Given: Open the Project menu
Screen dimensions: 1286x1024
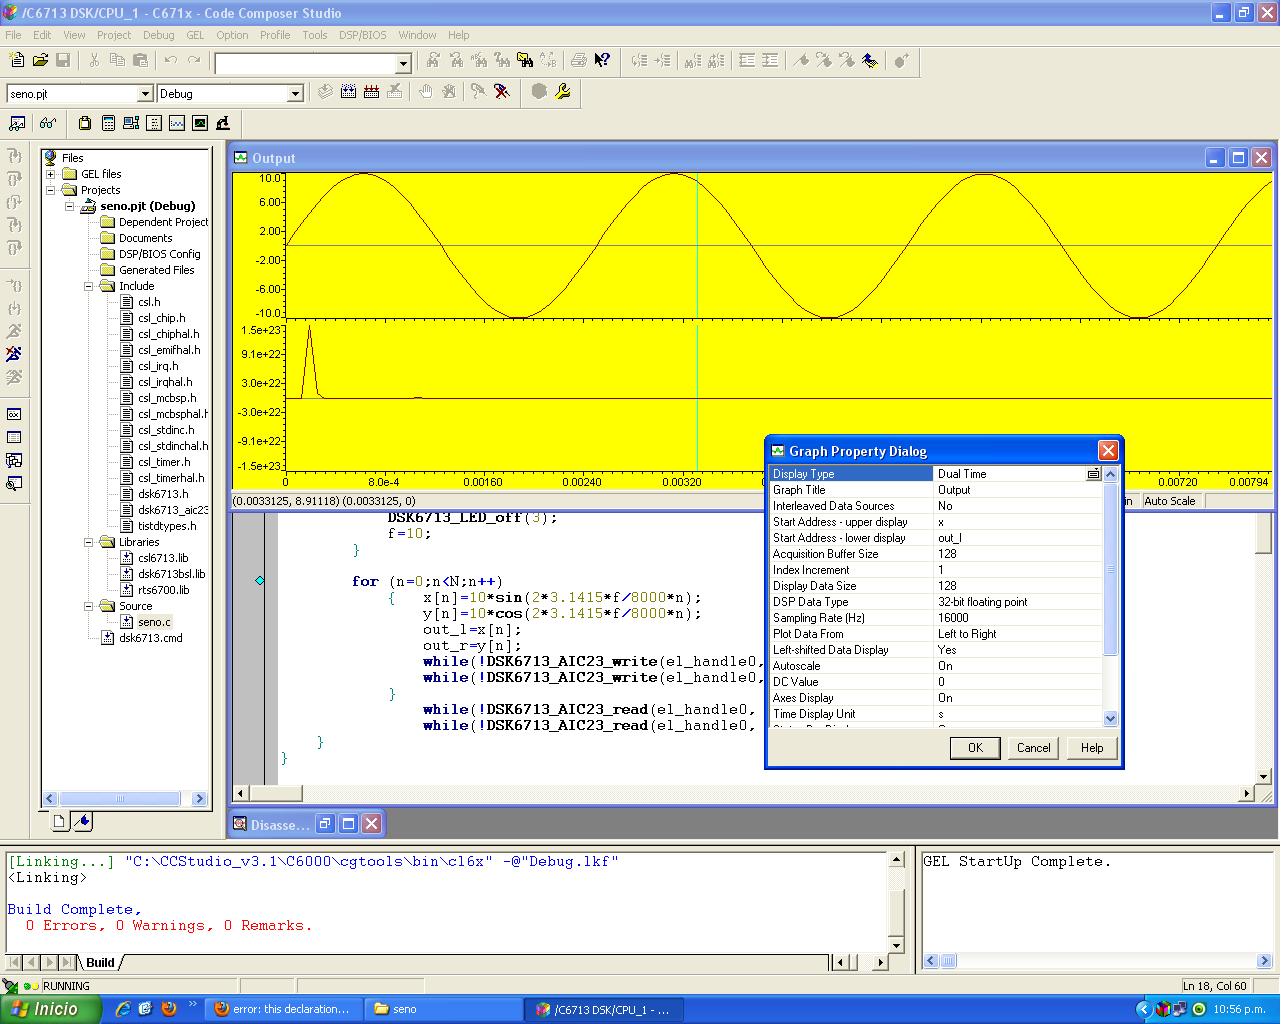Looking at the screenshot, I should click(x=113, y=35).
